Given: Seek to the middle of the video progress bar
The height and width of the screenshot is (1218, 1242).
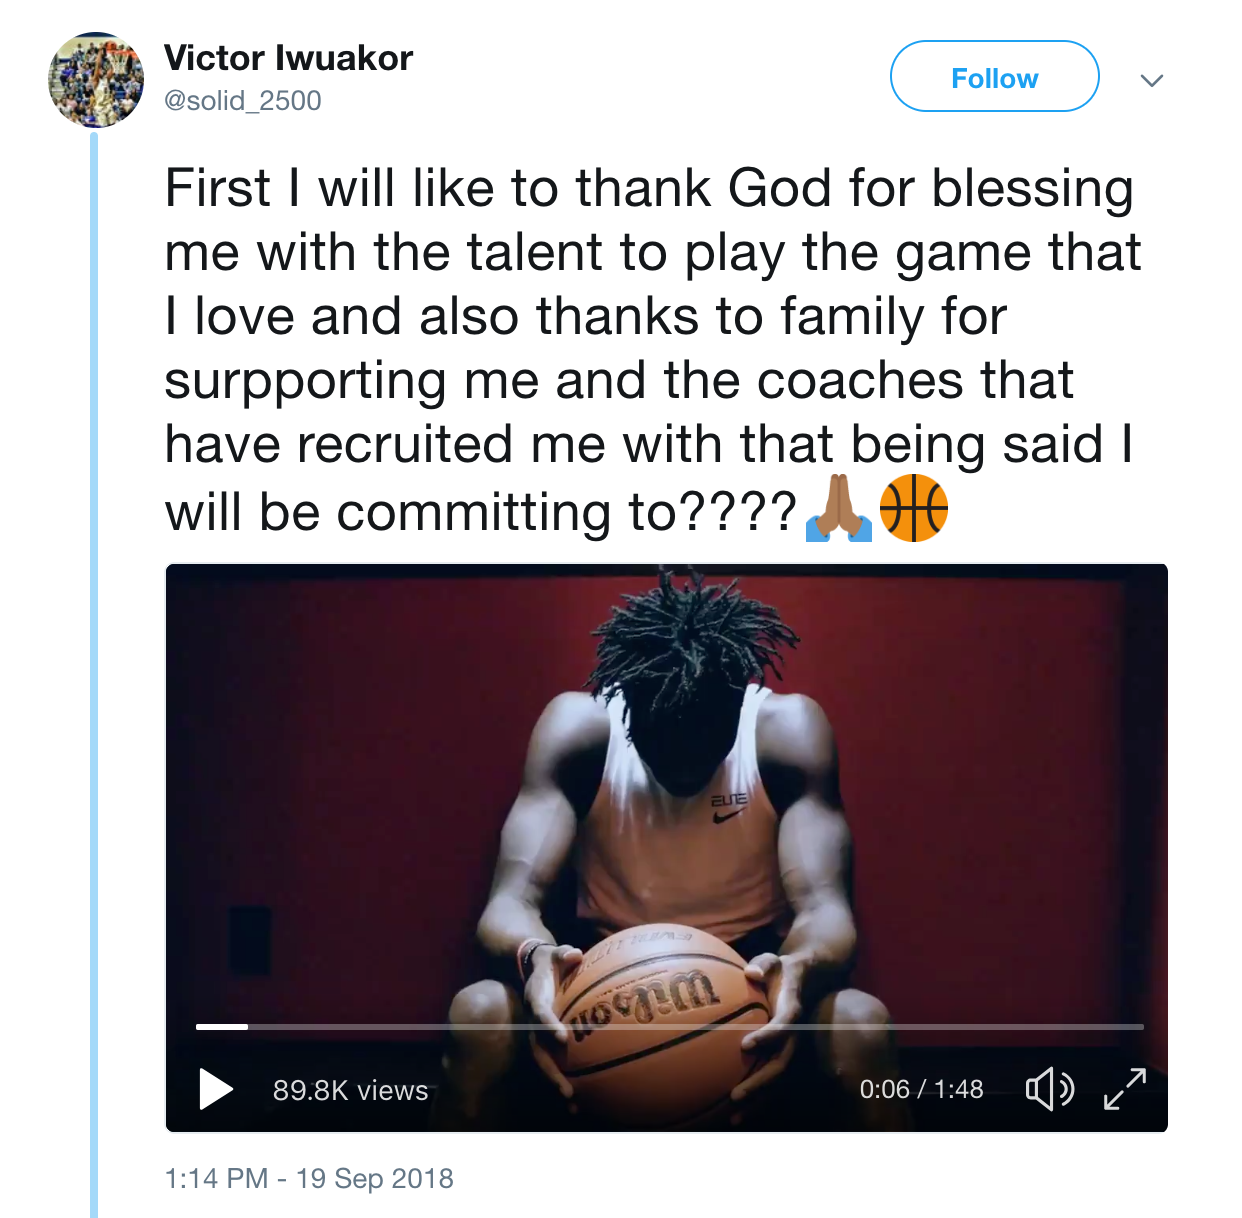Looking at the screenshot, I should (670, 1027).
